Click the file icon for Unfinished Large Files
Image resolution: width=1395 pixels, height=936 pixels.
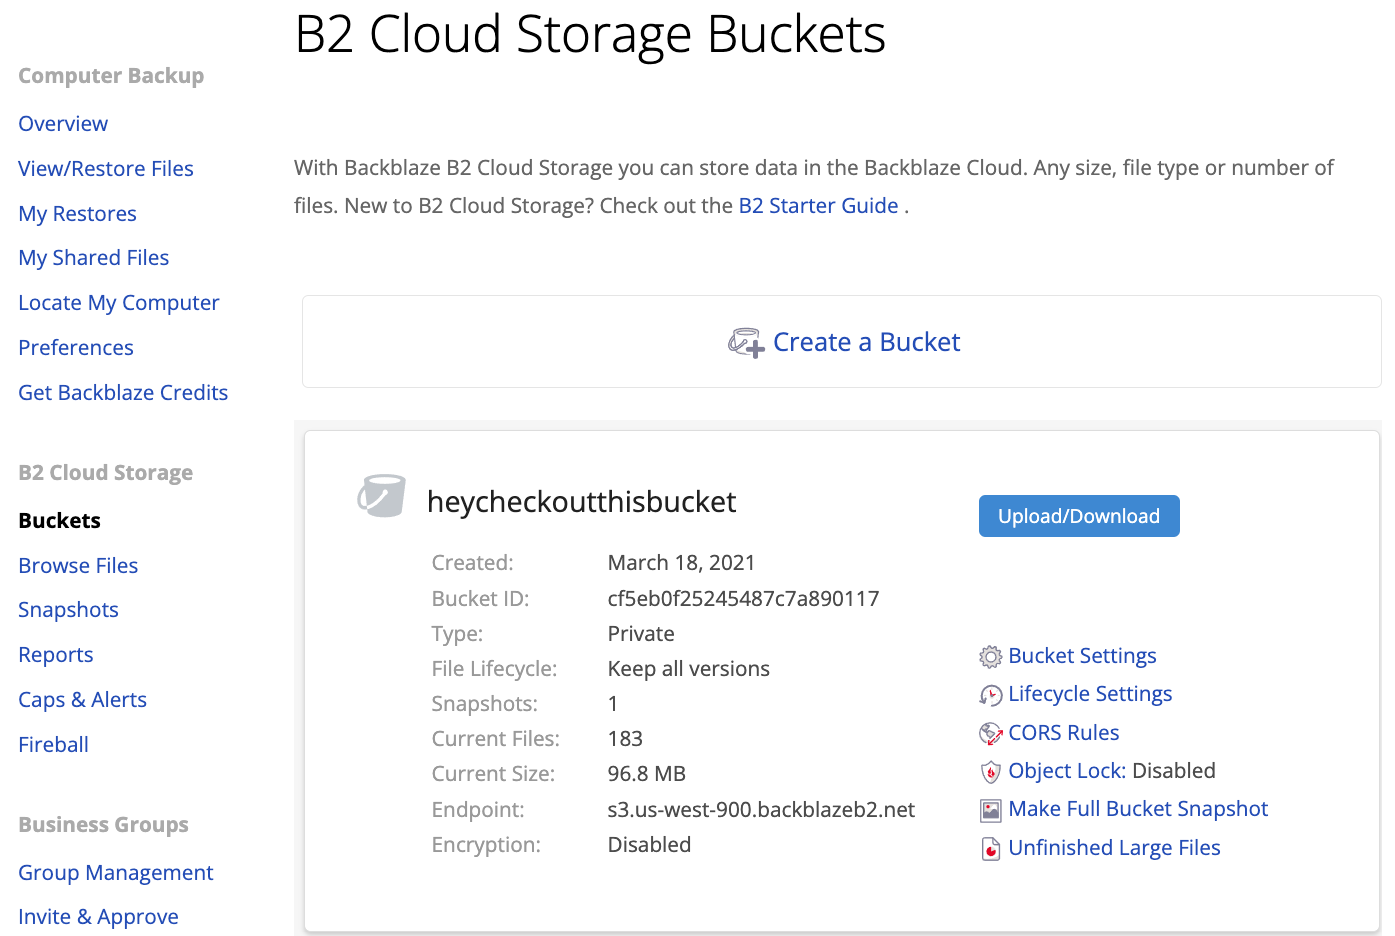pyautogui.click(x=990, y=849)
